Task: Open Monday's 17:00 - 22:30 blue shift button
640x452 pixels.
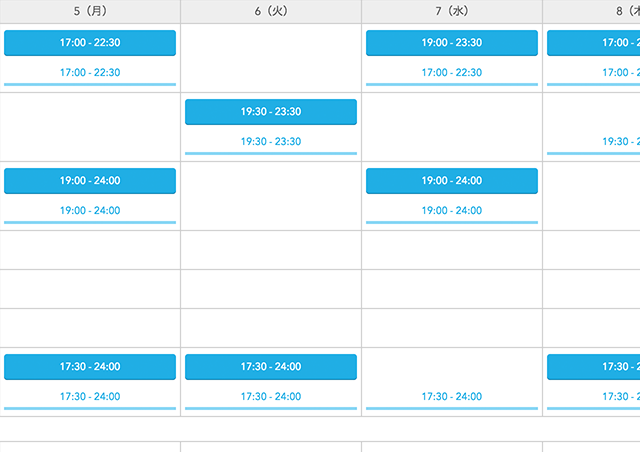Action: click(x=90, y=43)
